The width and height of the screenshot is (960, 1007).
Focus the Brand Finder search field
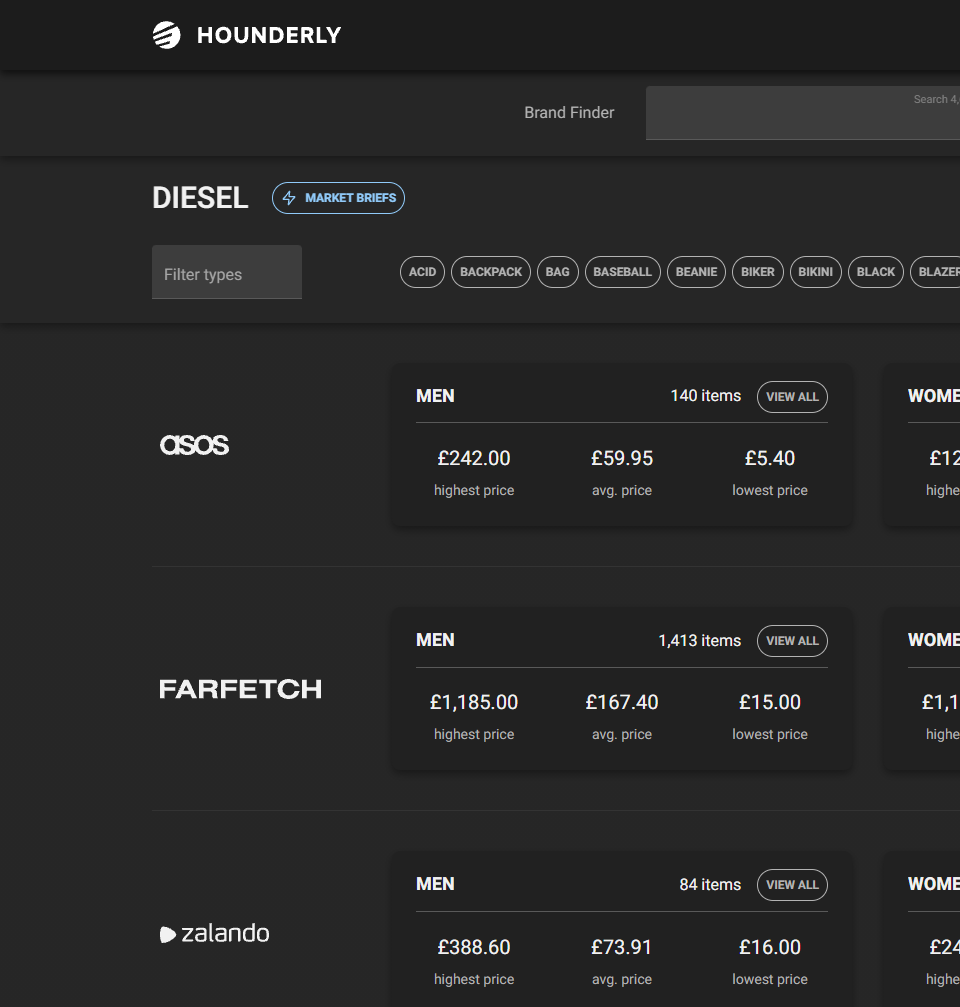tap(803, 113)
